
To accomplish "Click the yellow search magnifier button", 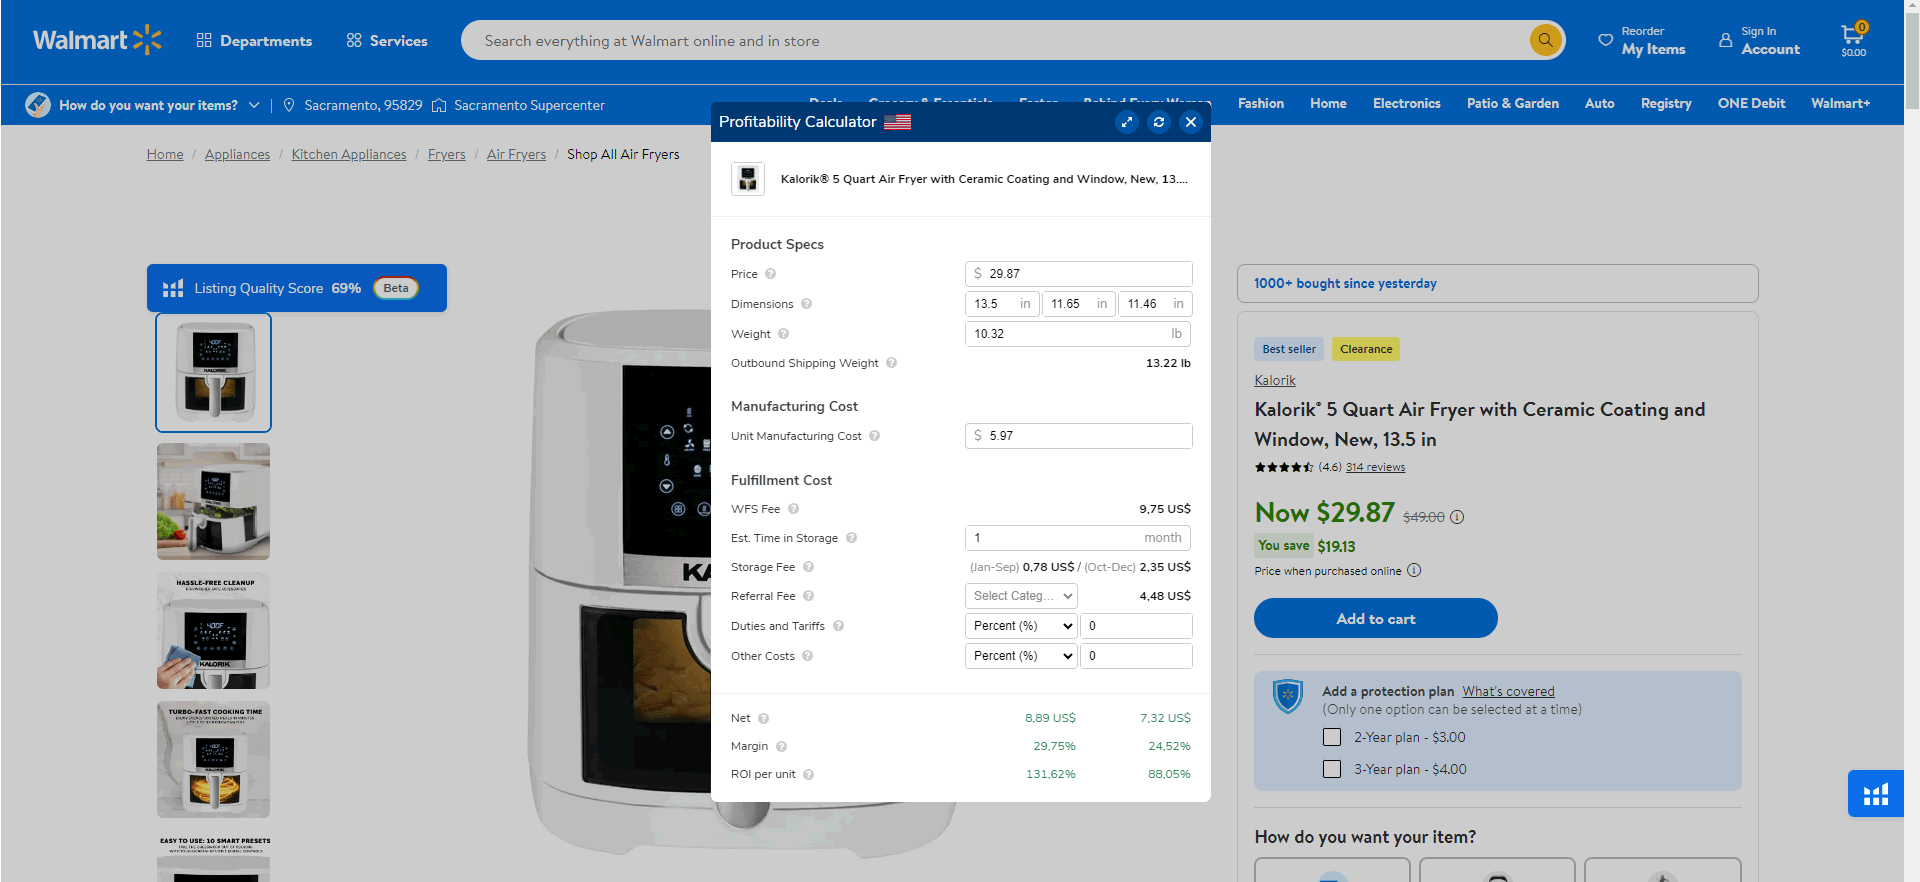I will tap(1545, 40).
